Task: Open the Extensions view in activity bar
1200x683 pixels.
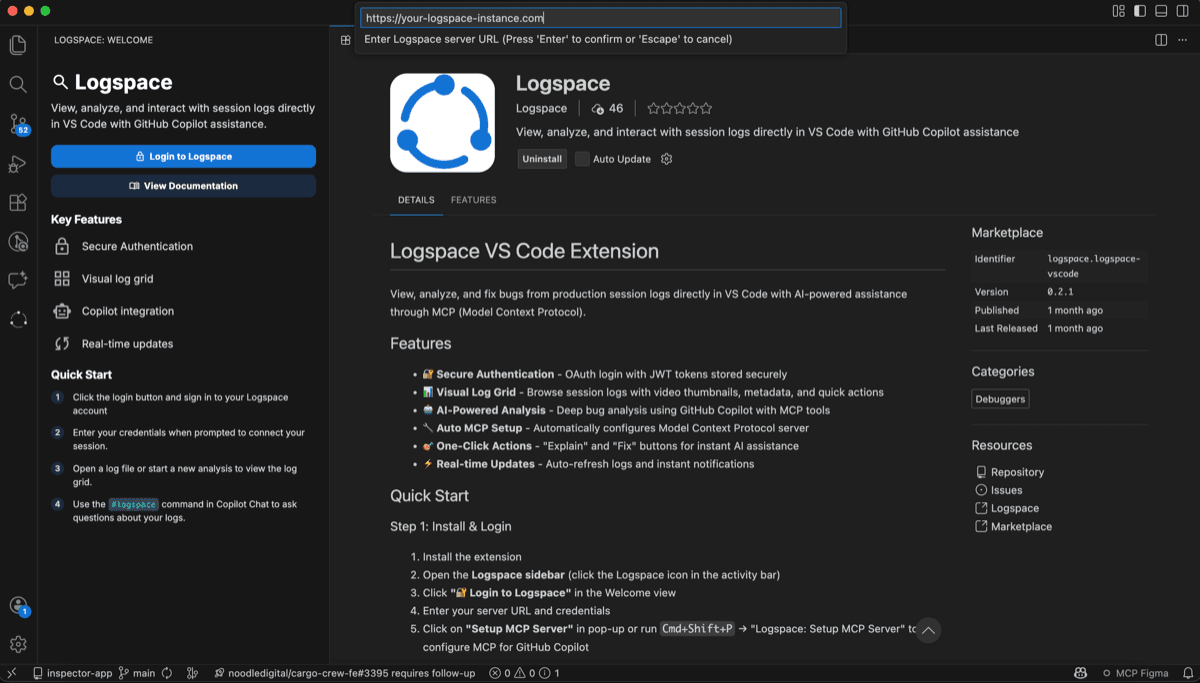Action: pyautogui.click(x=18, y=202)
